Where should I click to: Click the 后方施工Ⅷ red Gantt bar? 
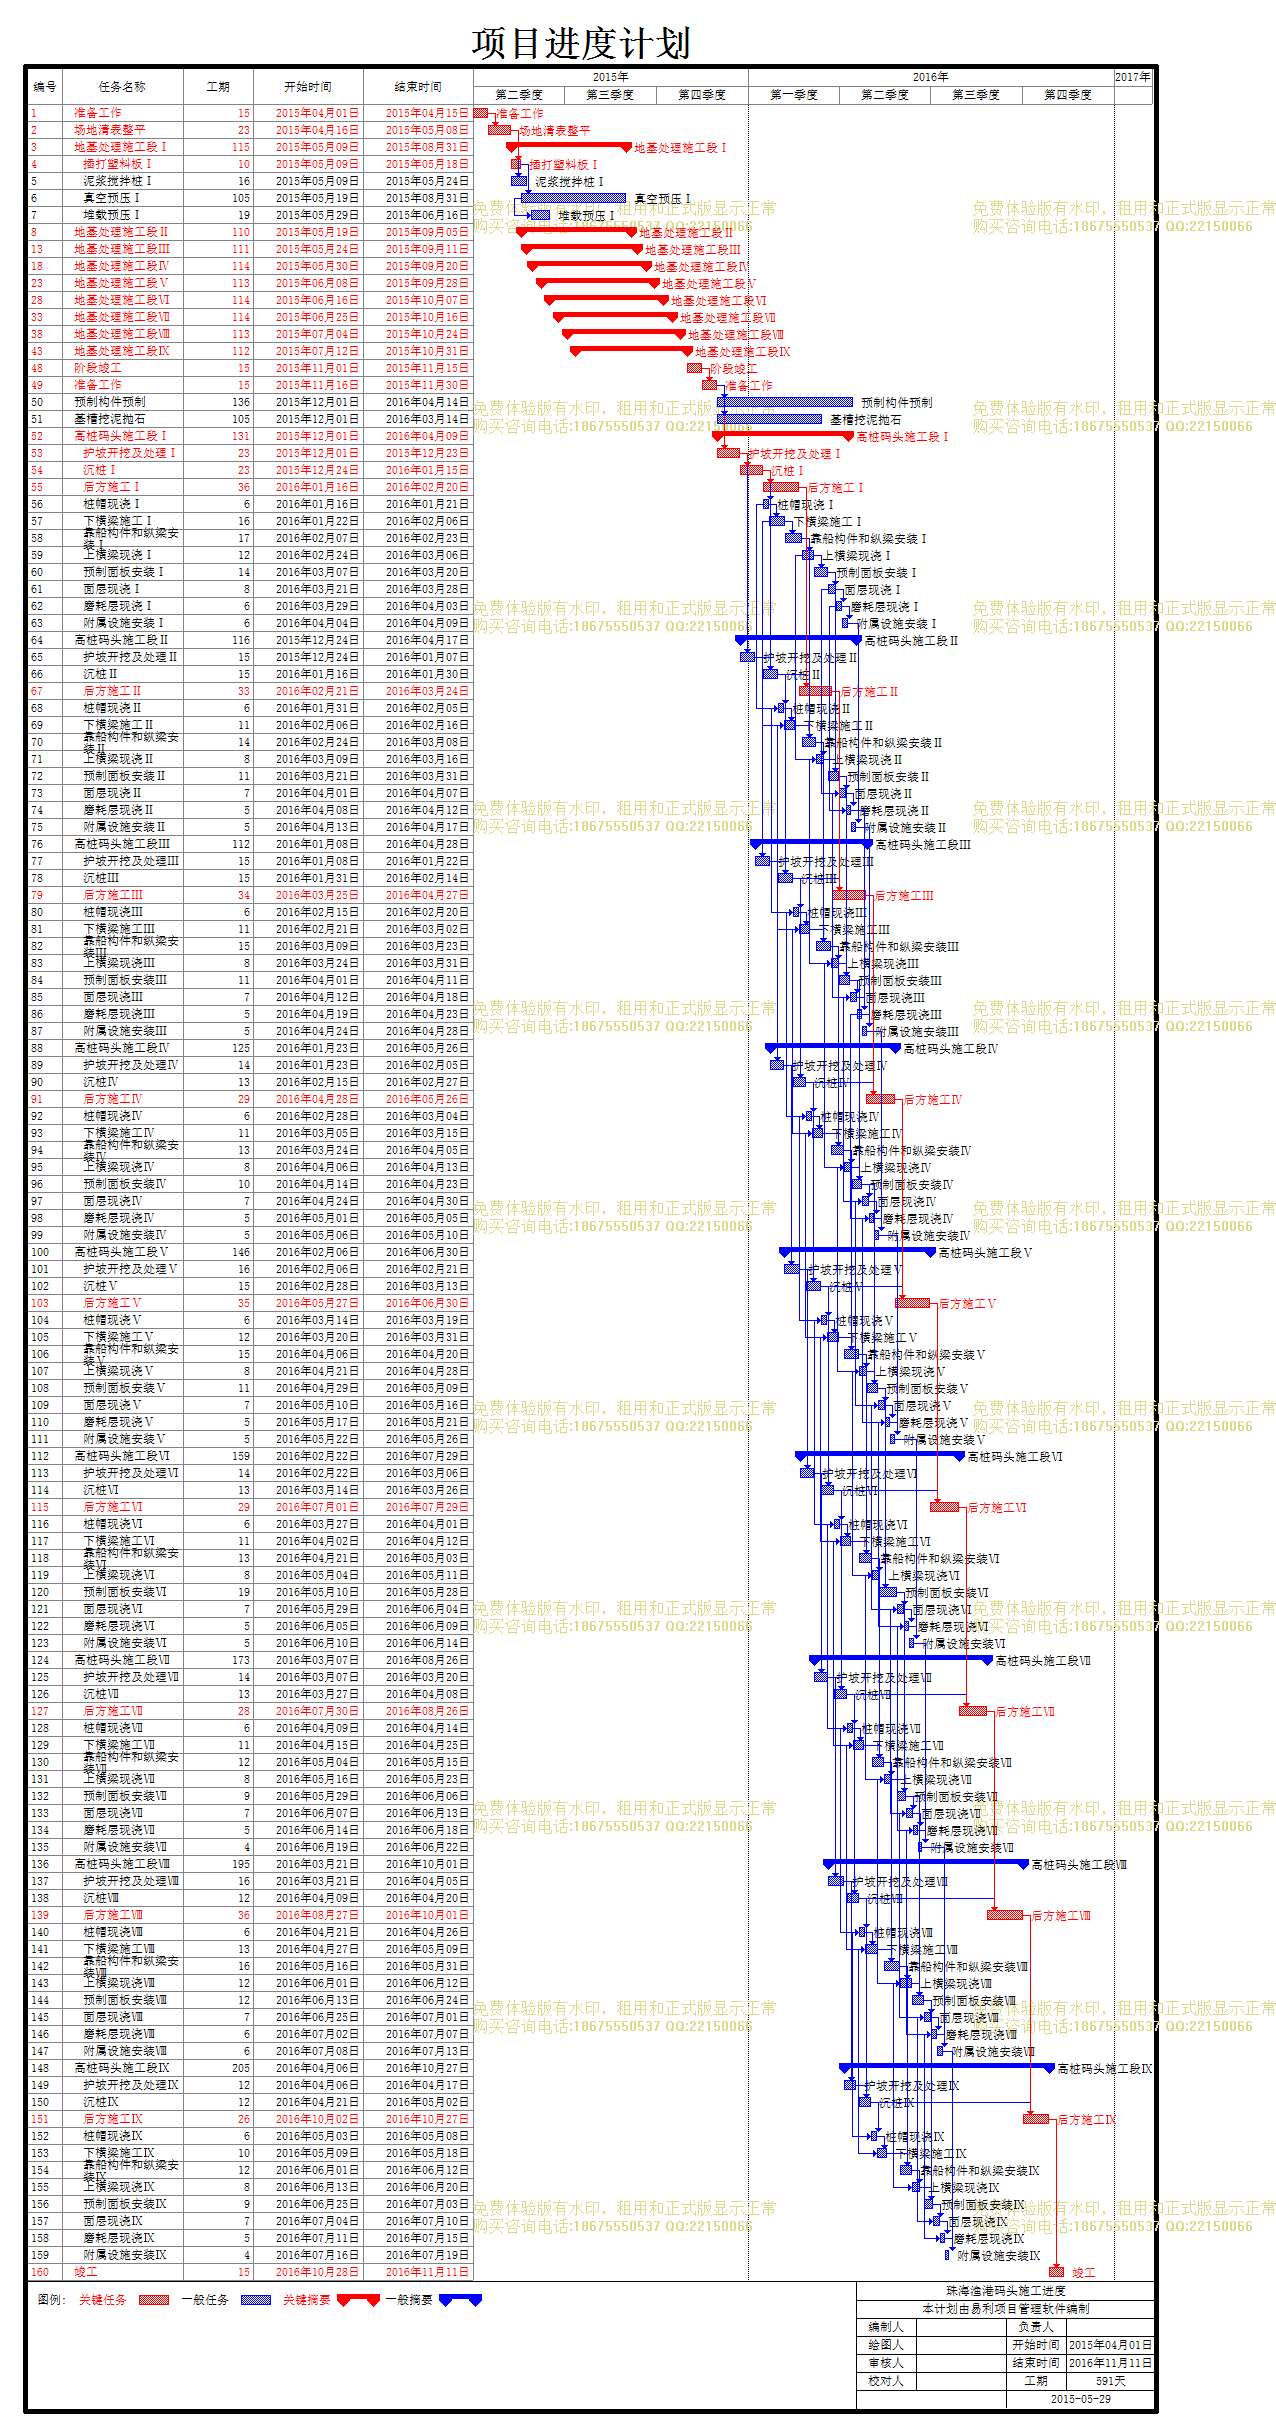pyautogui.click(x=1005, y=1915)
